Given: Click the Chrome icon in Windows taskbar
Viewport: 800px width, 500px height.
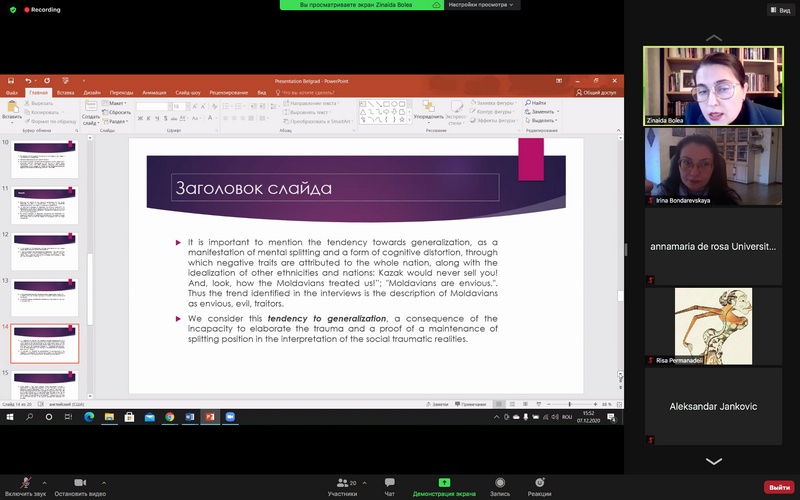Looking at the screenshot, I should coord(169,417).
